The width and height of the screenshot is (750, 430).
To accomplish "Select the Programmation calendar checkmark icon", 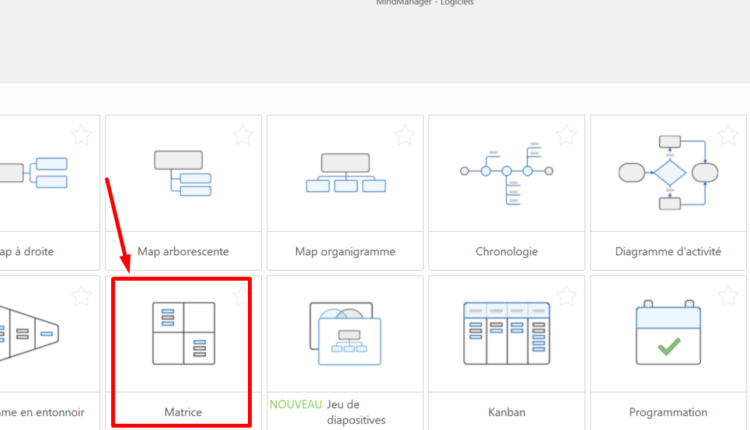I will click(x=668, y=333).
